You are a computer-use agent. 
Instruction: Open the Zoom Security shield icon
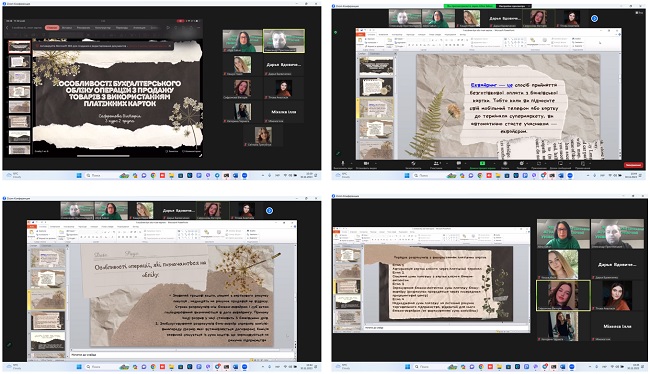pos(413,164)
